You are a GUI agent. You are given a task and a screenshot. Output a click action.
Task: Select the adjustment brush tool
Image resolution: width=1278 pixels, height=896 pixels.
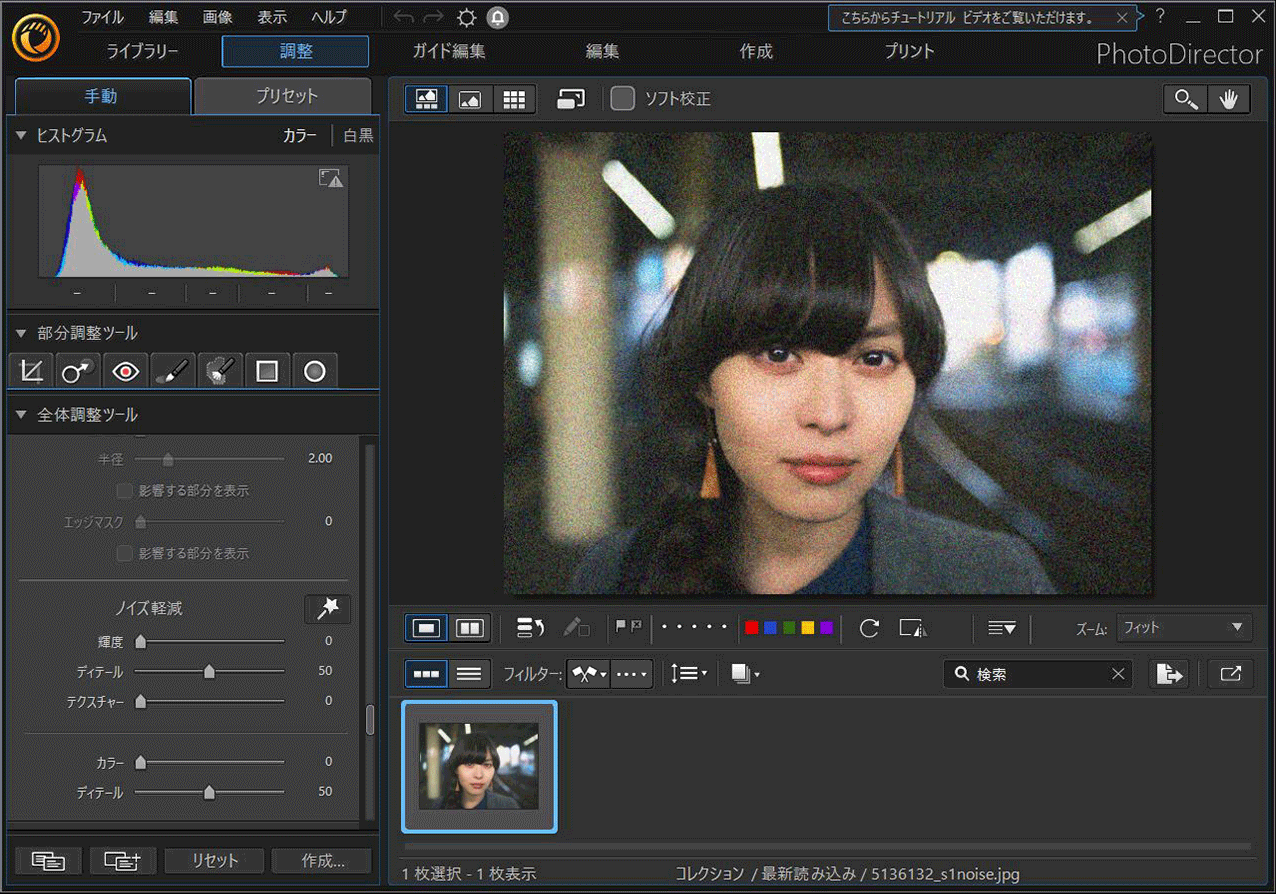(x=171, y=370)
